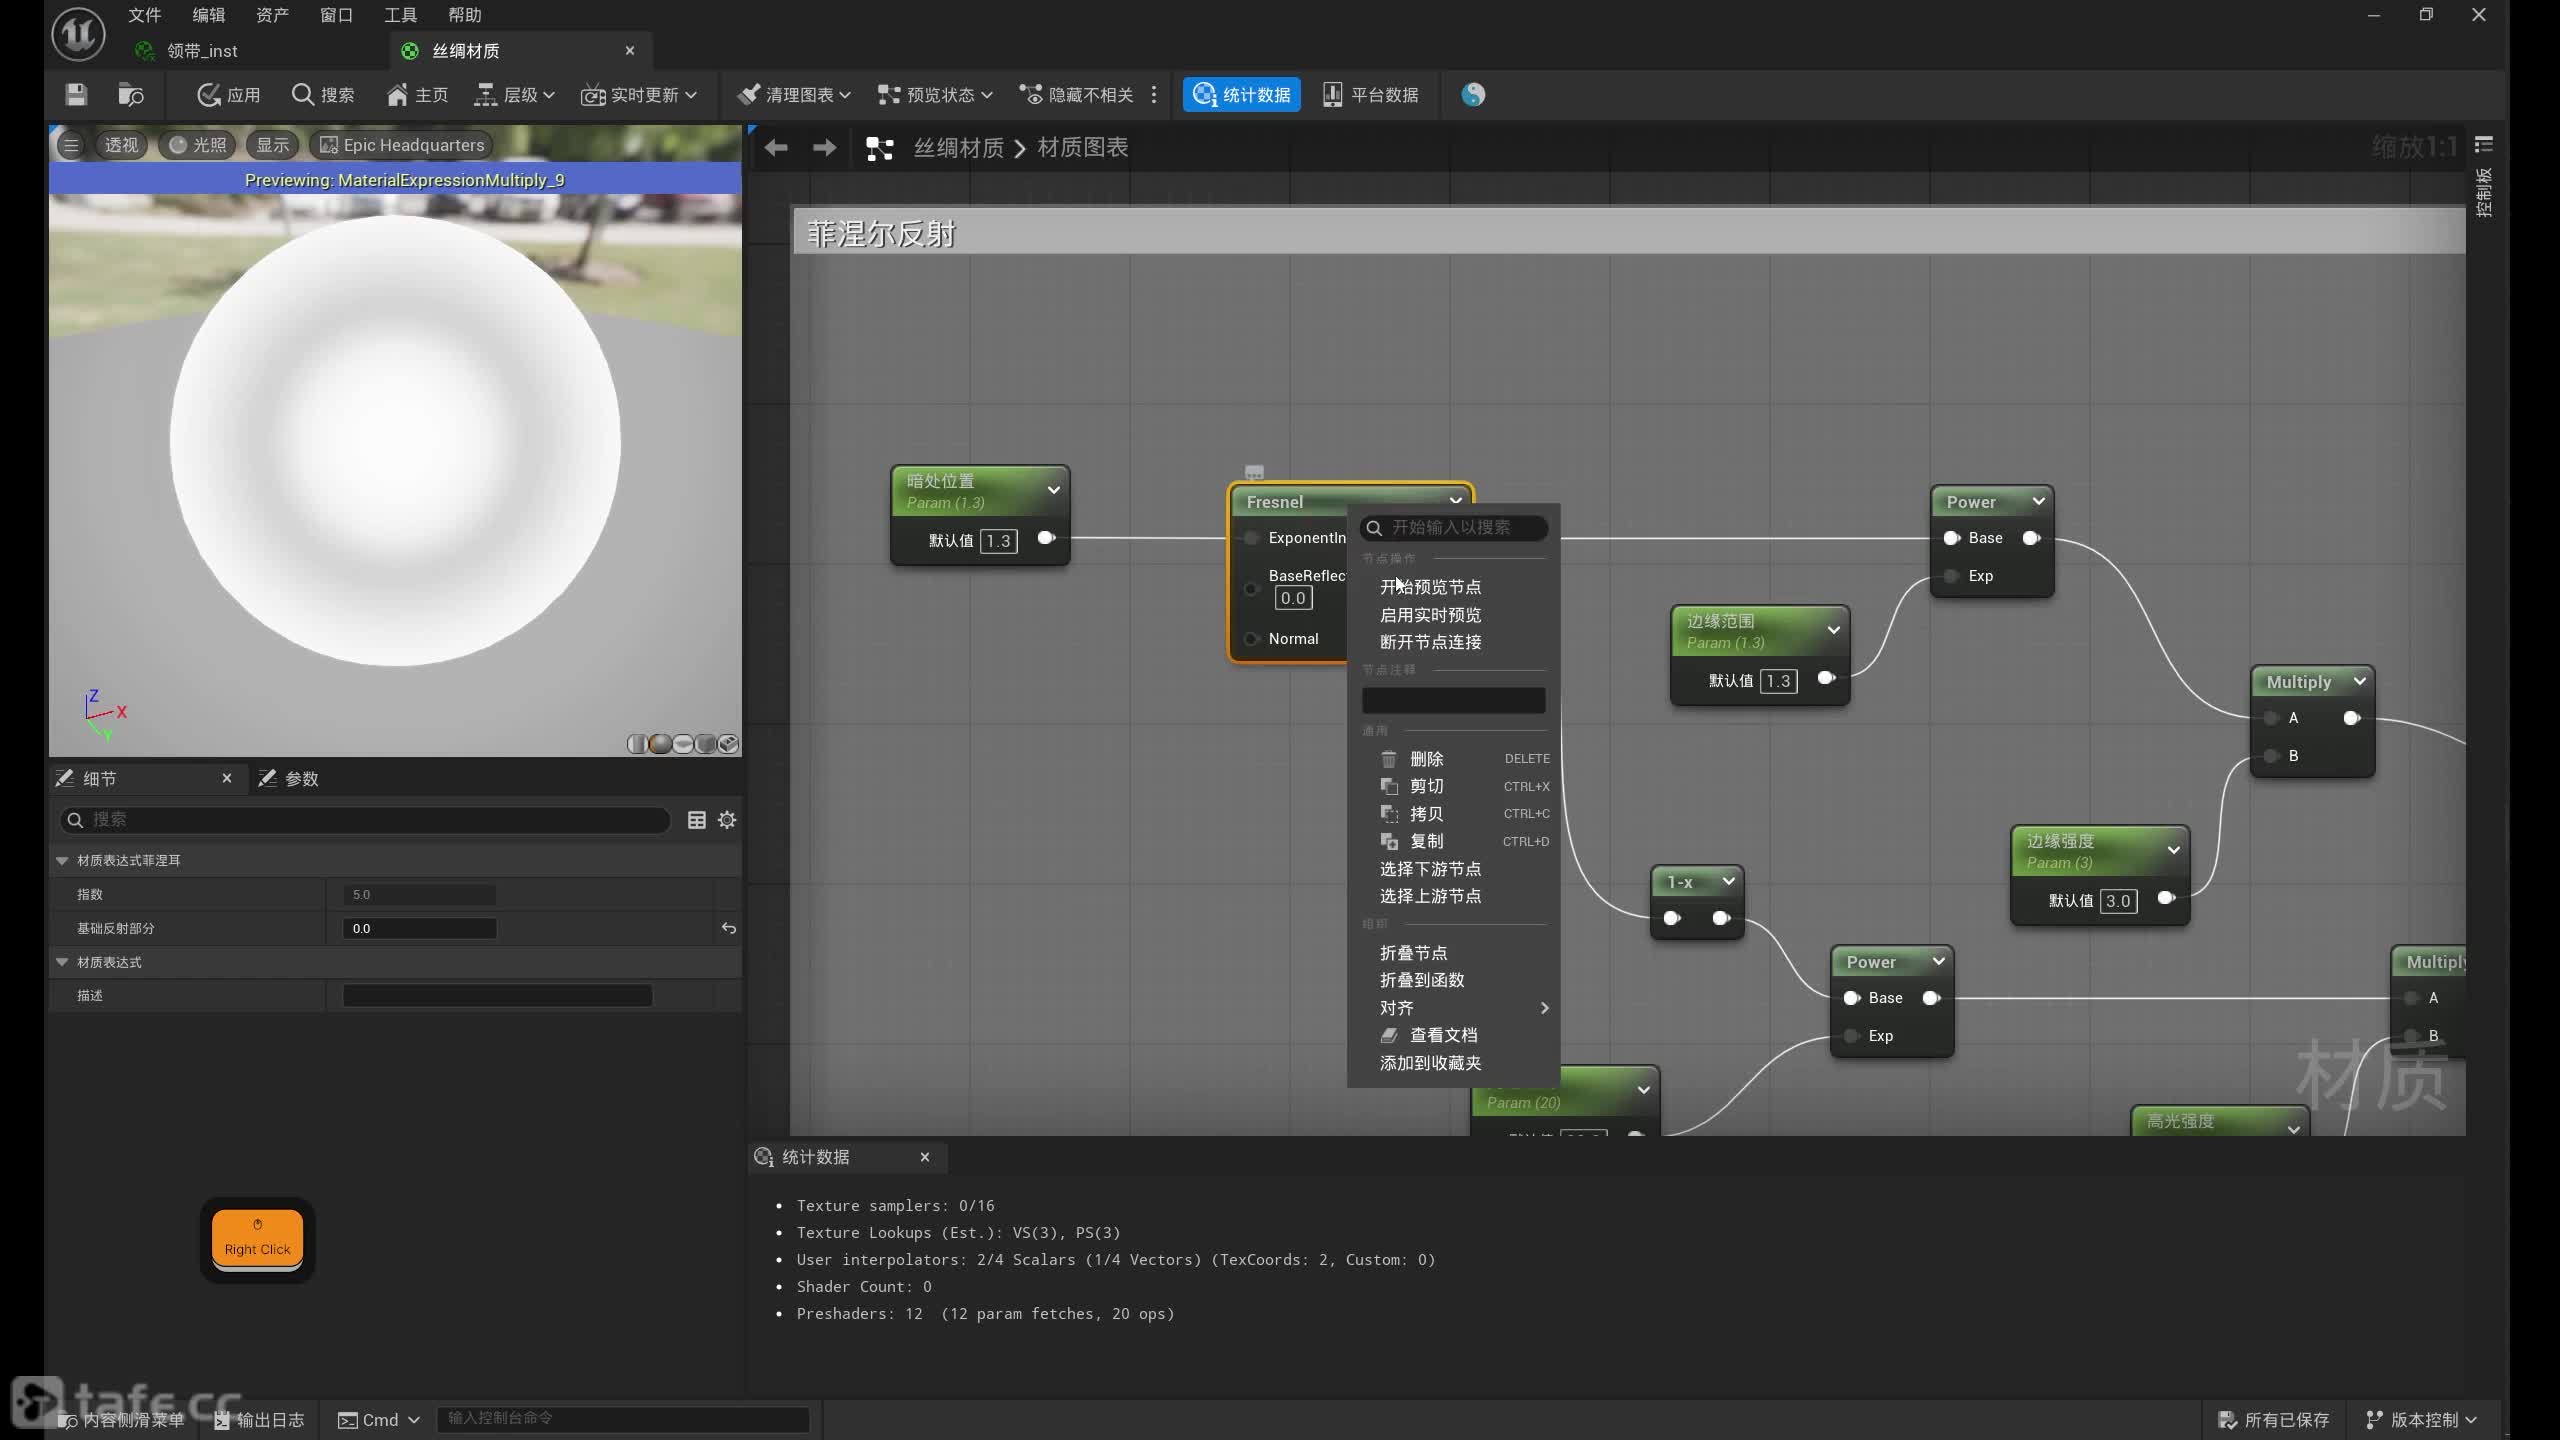Open the palette panel icon at top right

coord(2483,145)
